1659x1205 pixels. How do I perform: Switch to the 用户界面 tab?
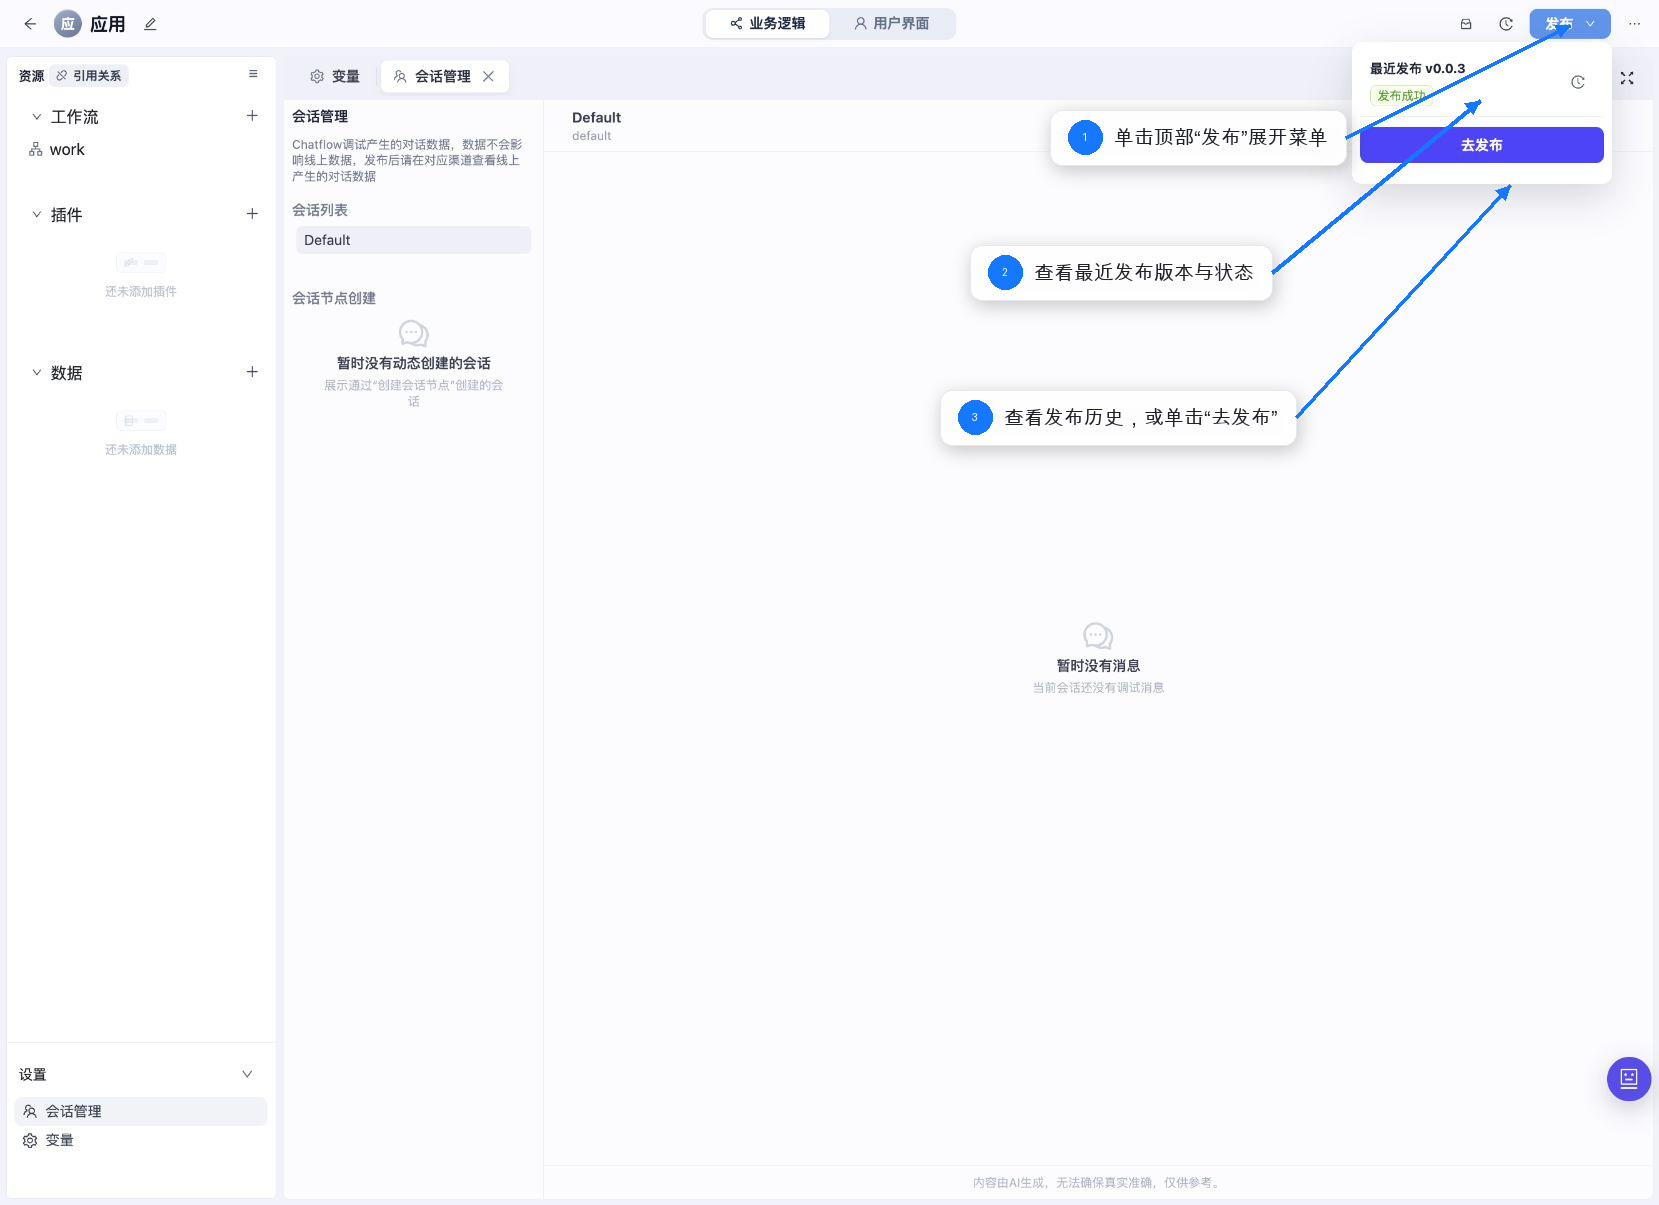891,23
